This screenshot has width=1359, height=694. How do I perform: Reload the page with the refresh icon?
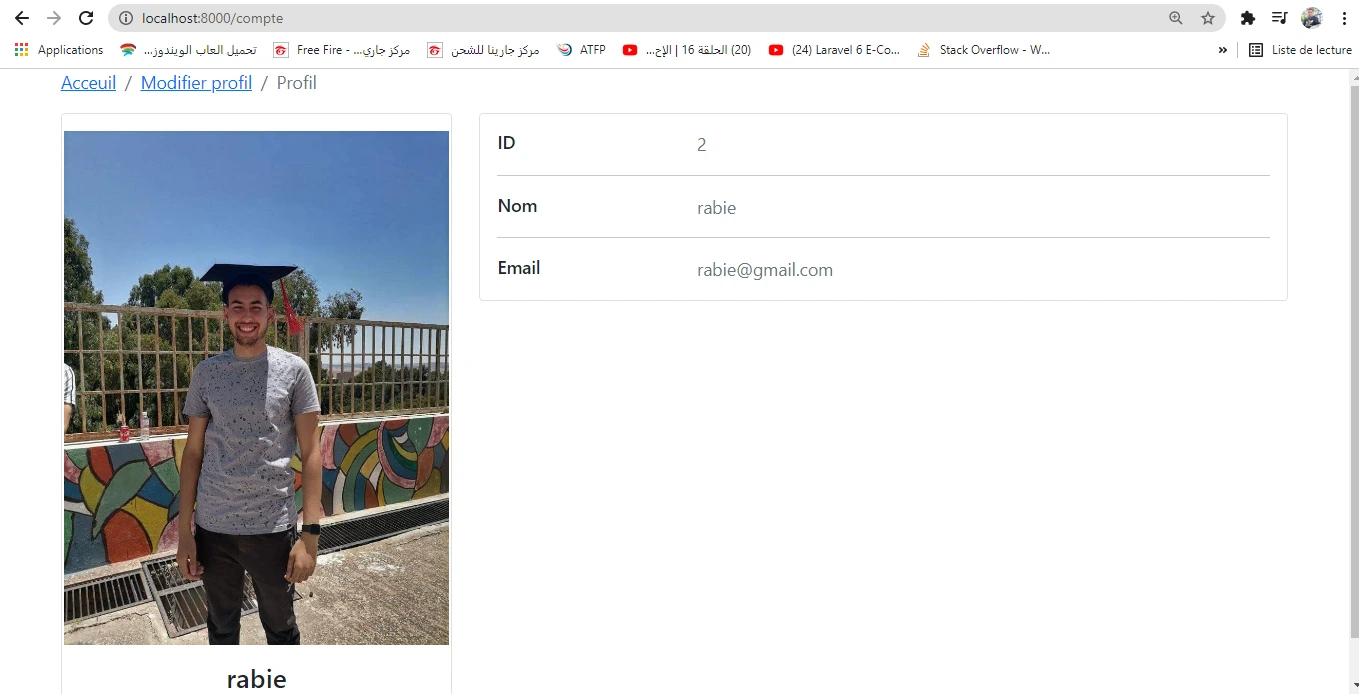tap(86, 18)
